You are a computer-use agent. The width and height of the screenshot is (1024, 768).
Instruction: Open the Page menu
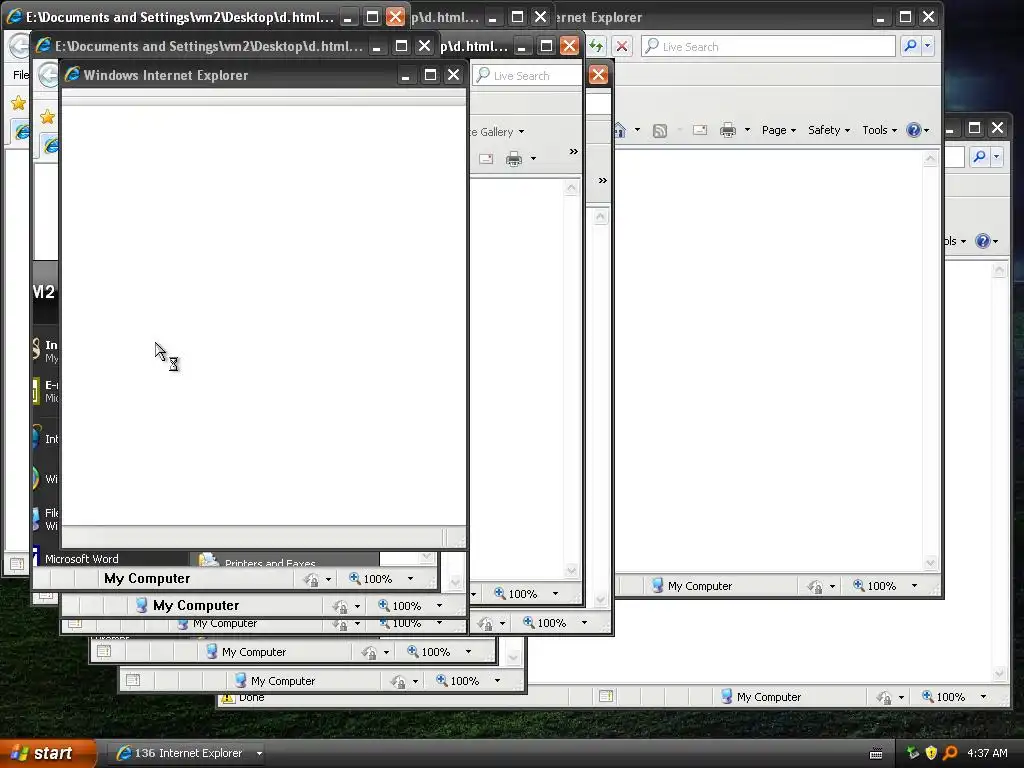point(778,130)
